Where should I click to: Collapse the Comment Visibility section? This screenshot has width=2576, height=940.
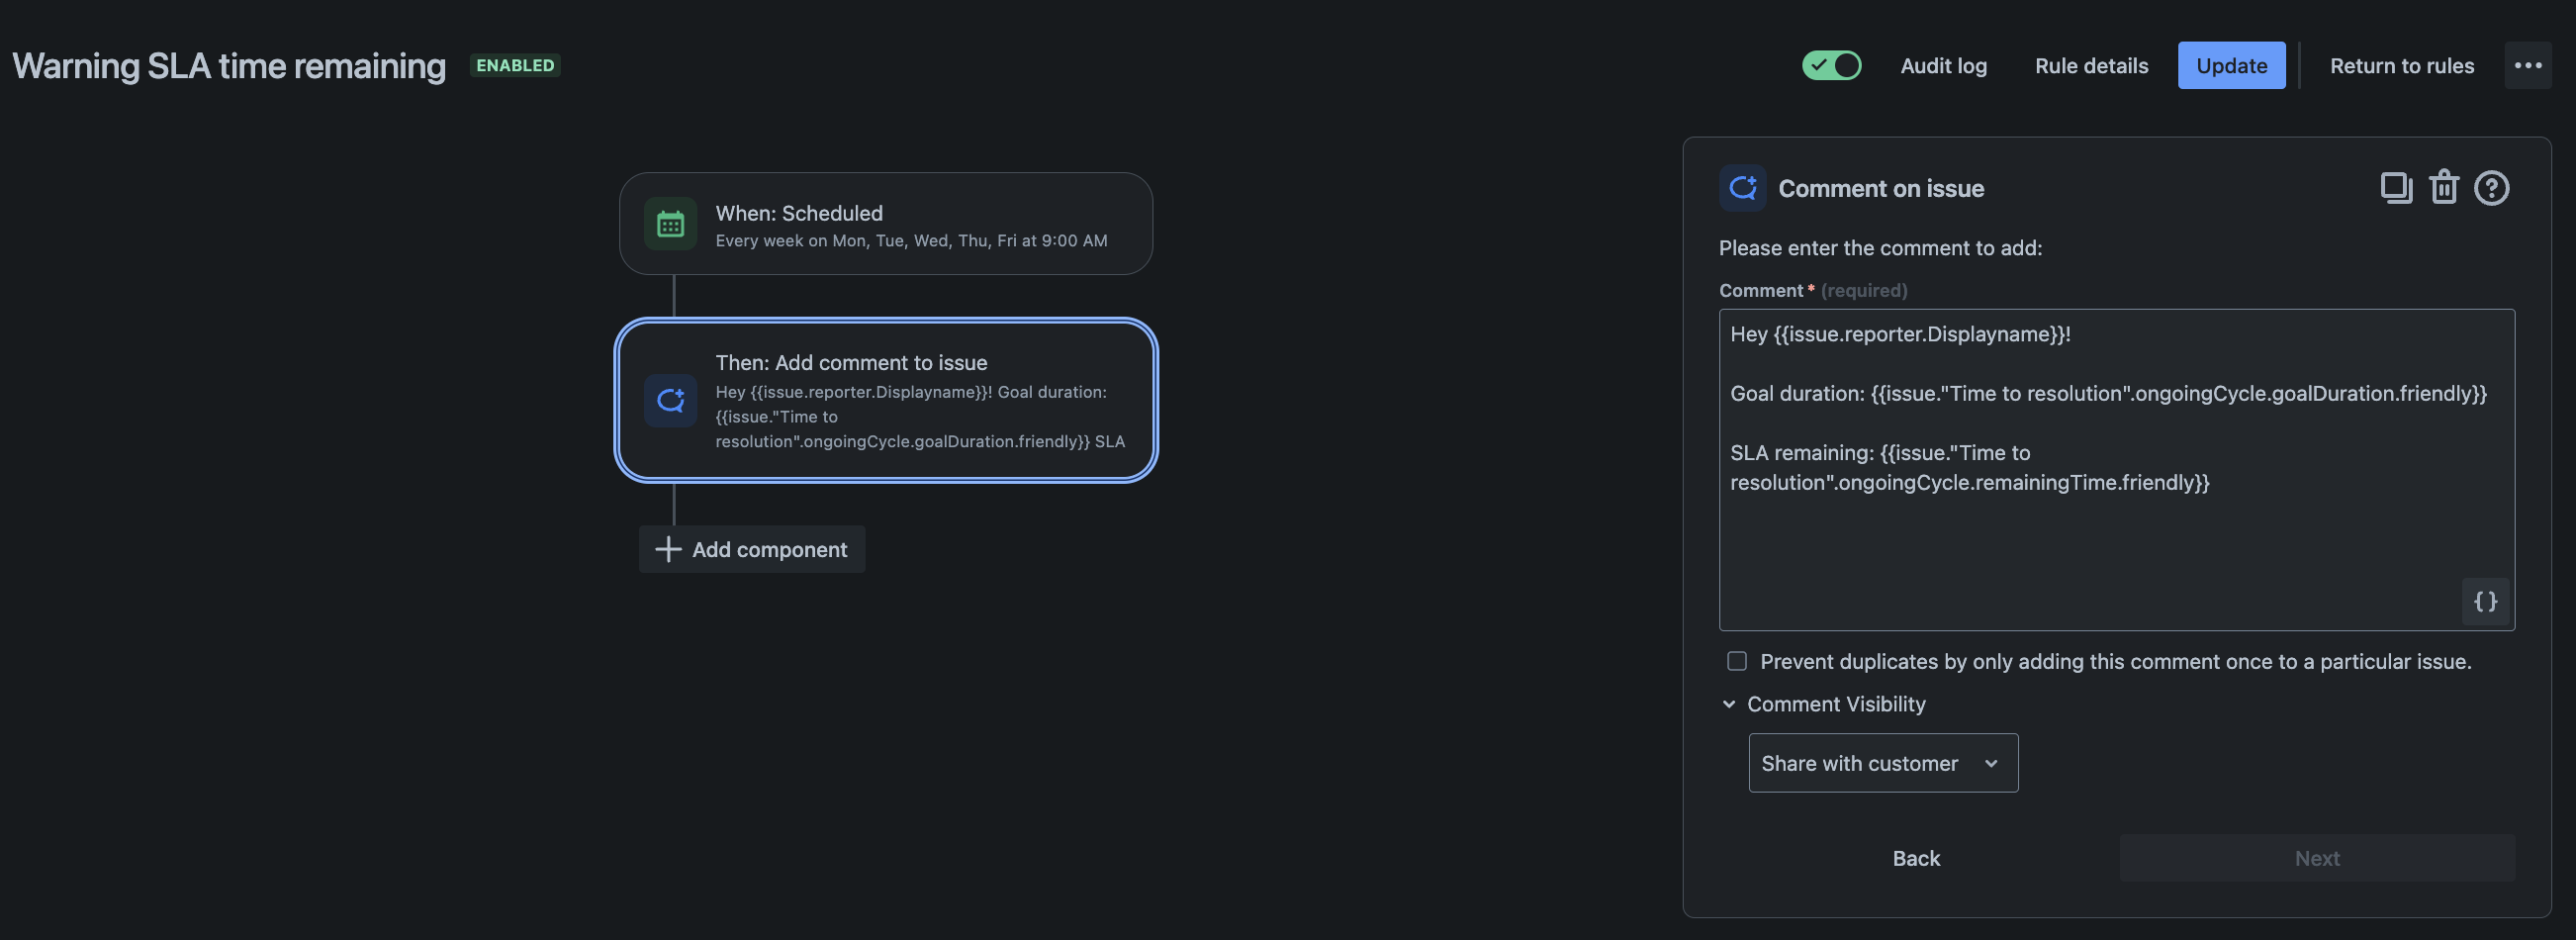1729,704
